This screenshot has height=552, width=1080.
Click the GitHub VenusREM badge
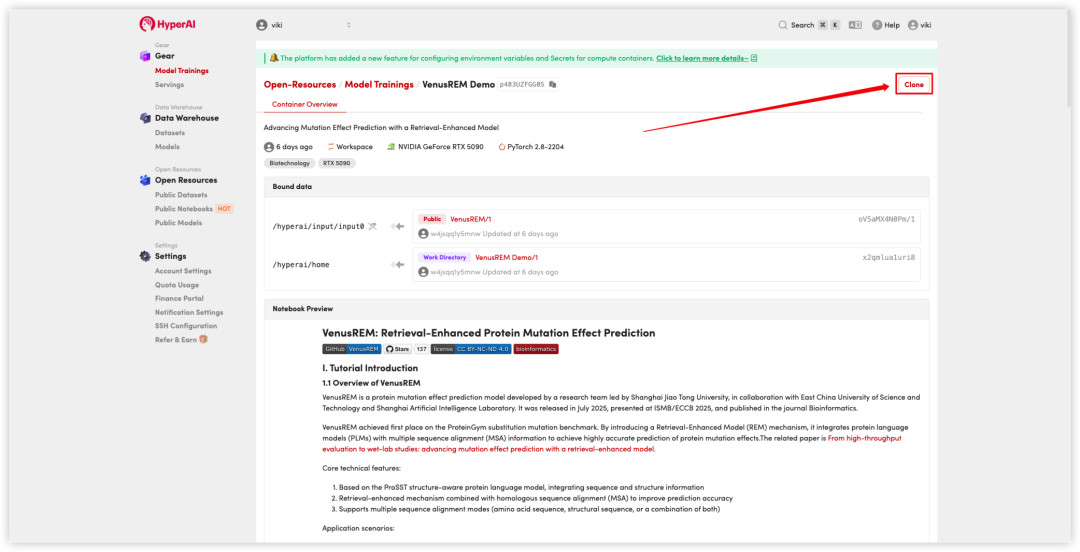351,349
